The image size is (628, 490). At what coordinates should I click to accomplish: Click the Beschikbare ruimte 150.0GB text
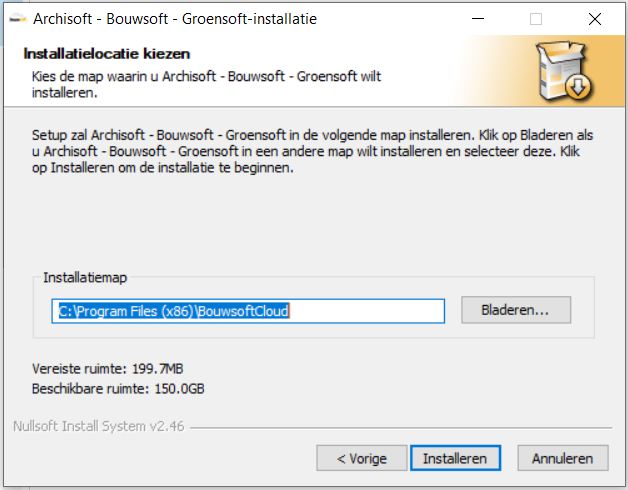tap(118, 389)
